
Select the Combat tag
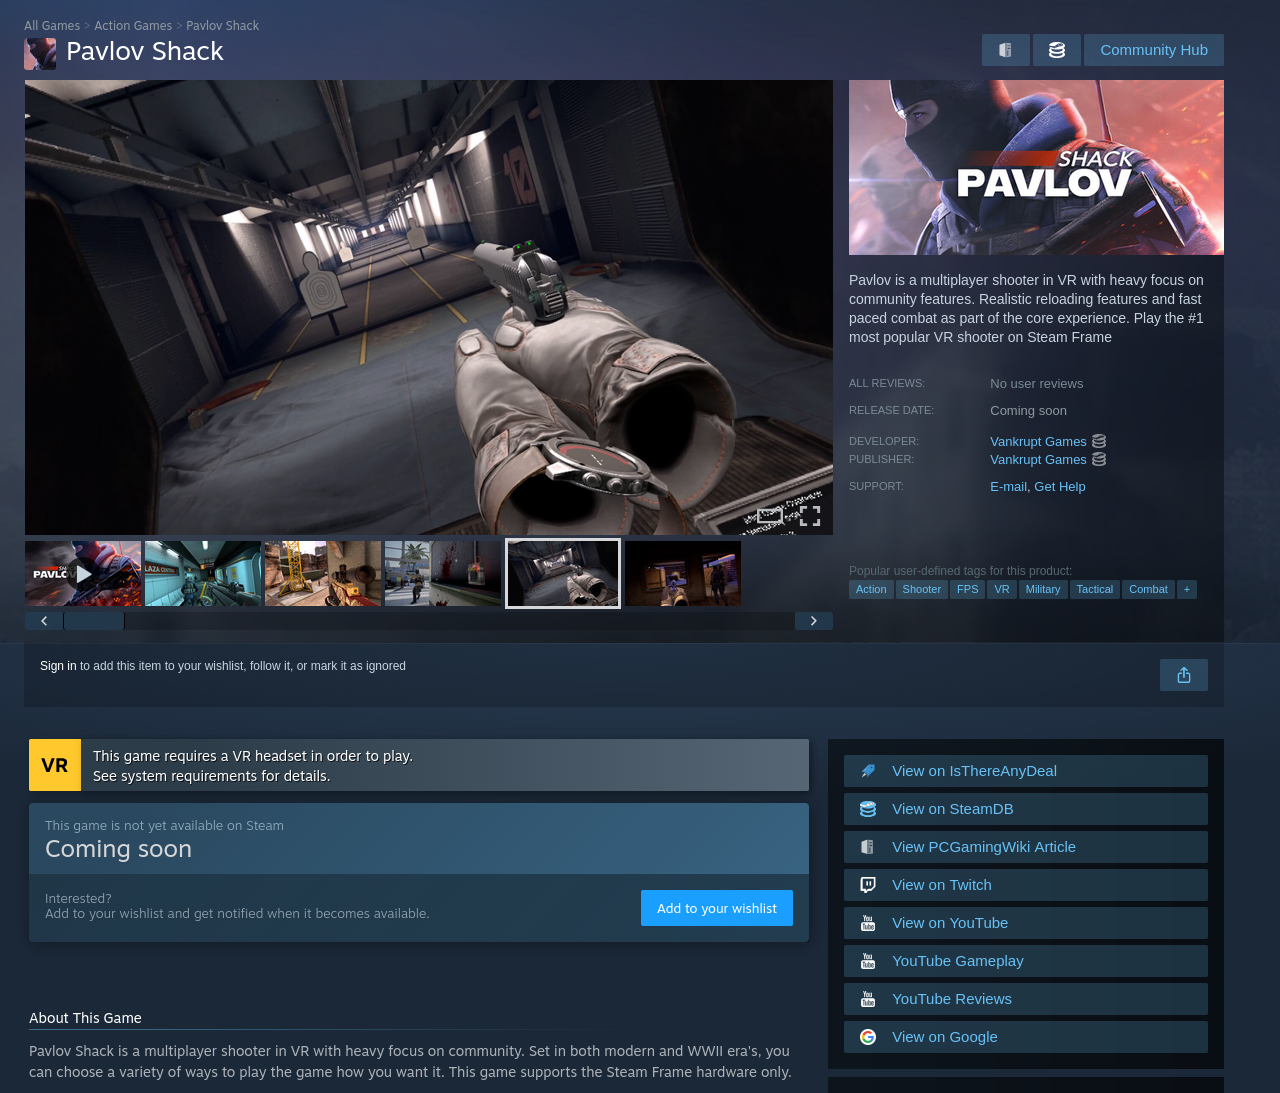click(1148, 589)
